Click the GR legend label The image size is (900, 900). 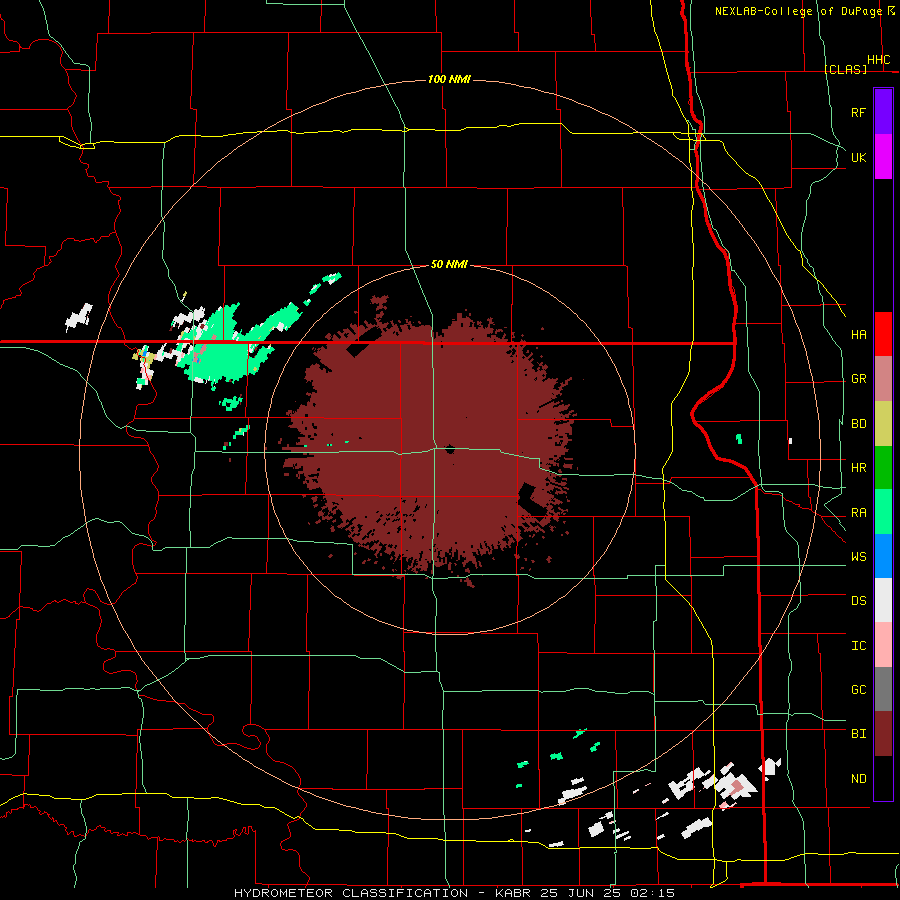tap(858, 379)
